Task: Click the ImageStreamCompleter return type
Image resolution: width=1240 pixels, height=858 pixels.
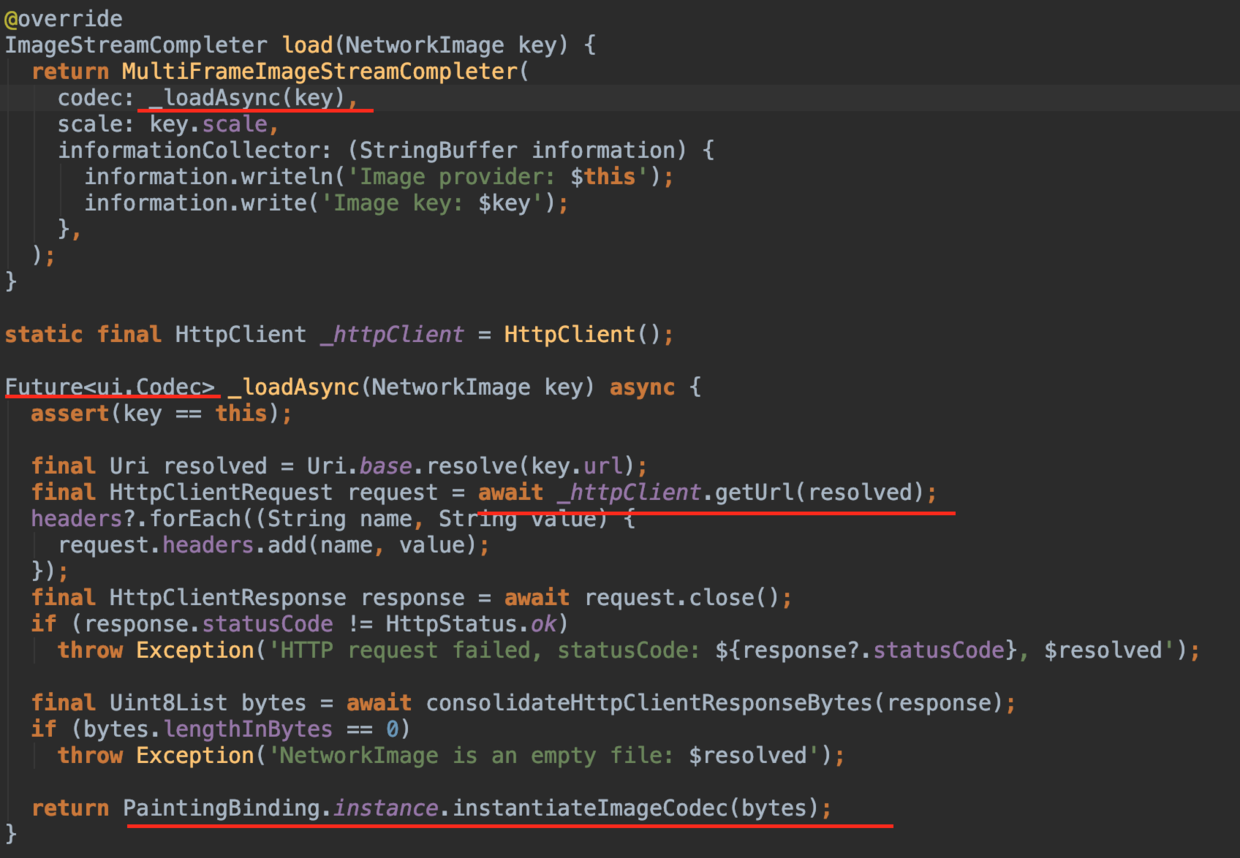Action: (136, 45)
